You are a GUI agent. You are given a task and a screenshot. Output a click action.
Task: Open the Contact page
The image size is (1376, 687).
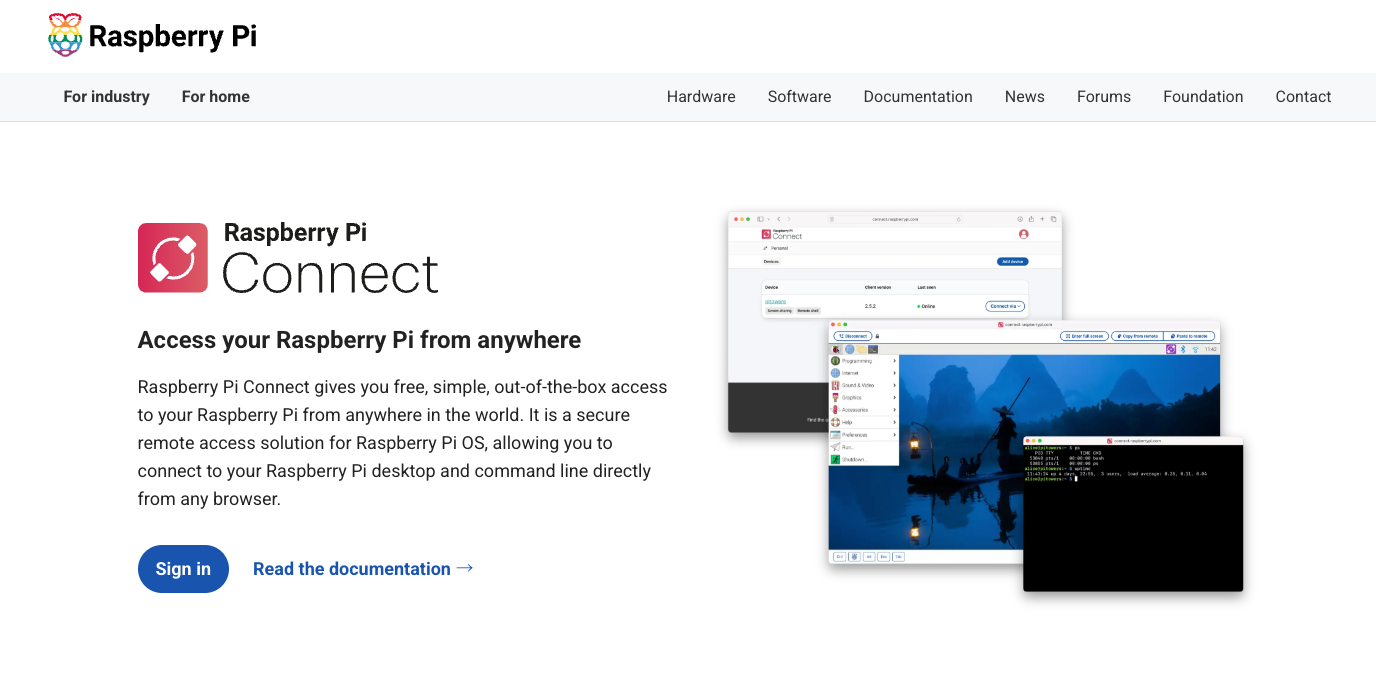pyautogui.click(x=1303, y=97)
